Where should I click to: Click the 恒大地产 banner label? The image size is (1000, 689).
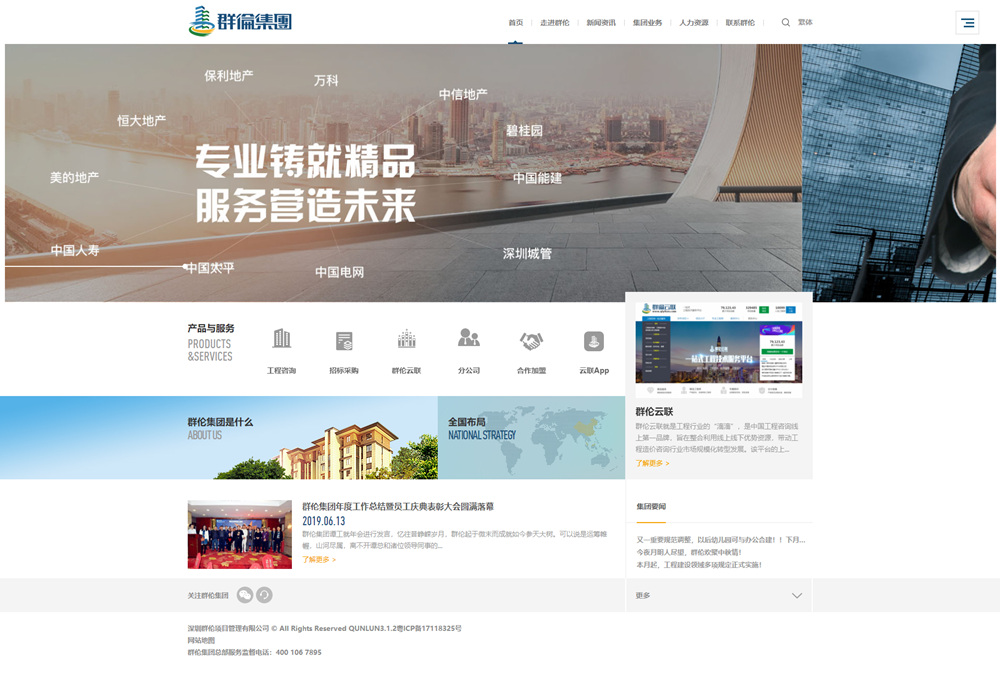142,121
